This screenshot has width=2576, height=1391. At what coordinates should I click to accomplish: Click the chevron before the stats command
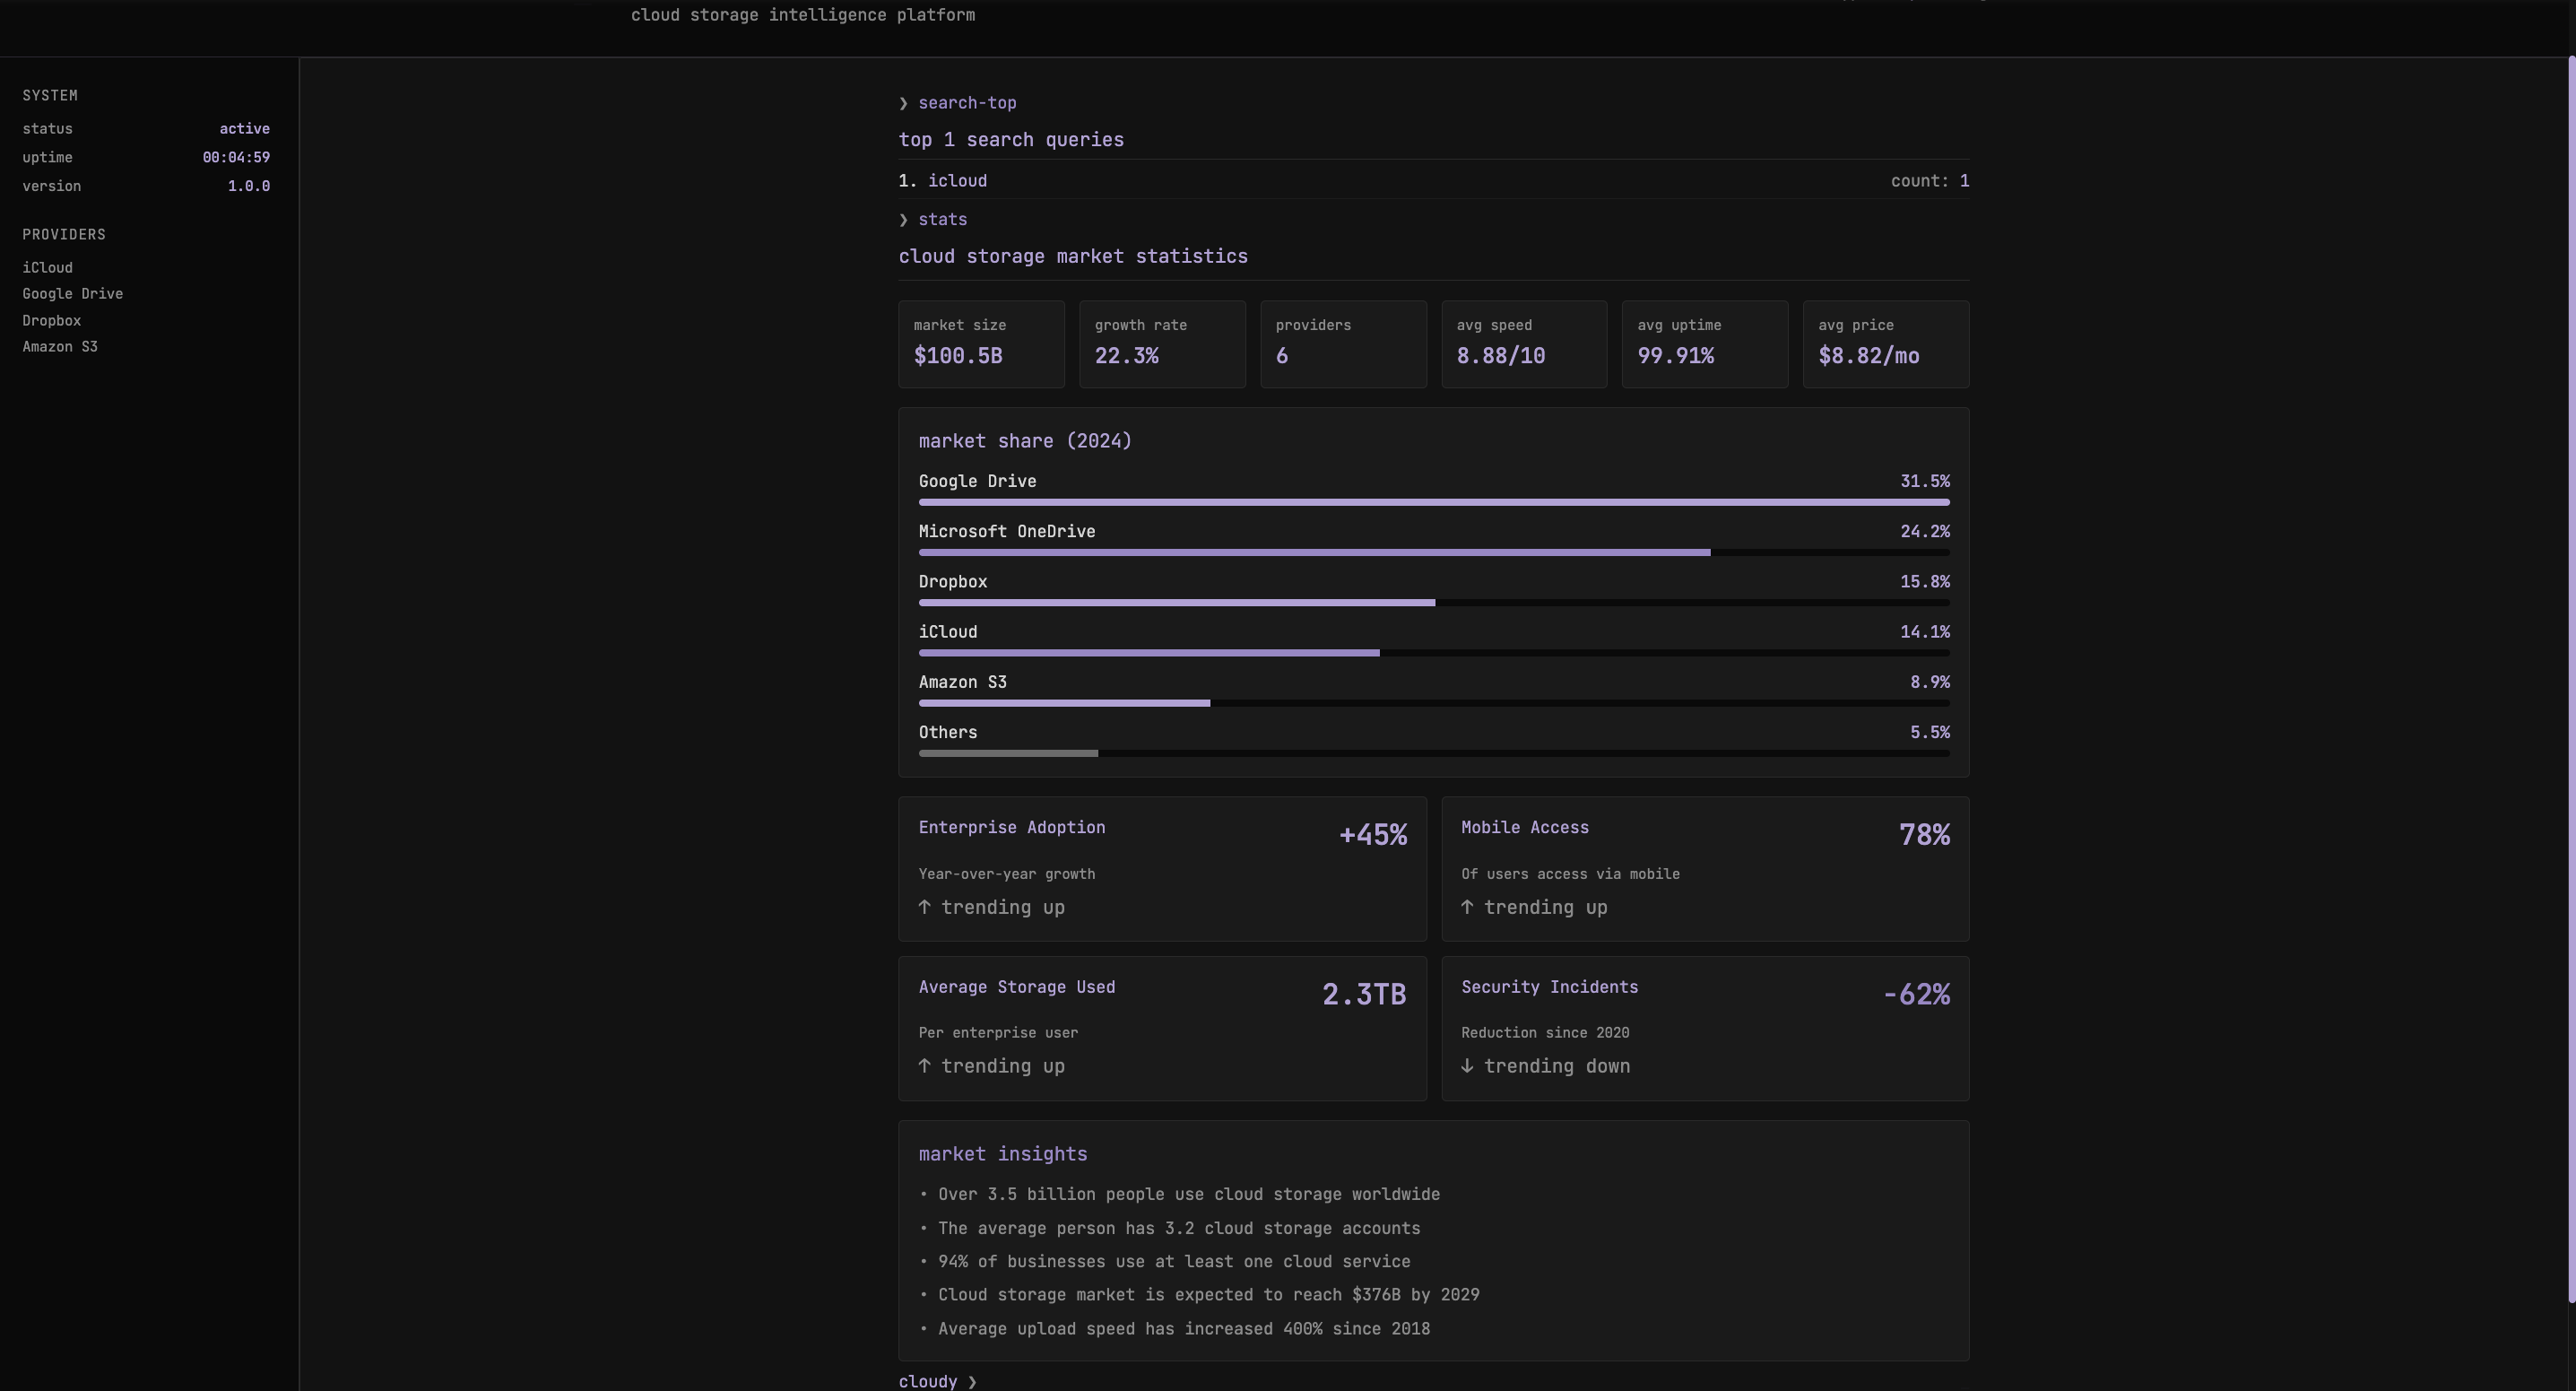(904, 219)
